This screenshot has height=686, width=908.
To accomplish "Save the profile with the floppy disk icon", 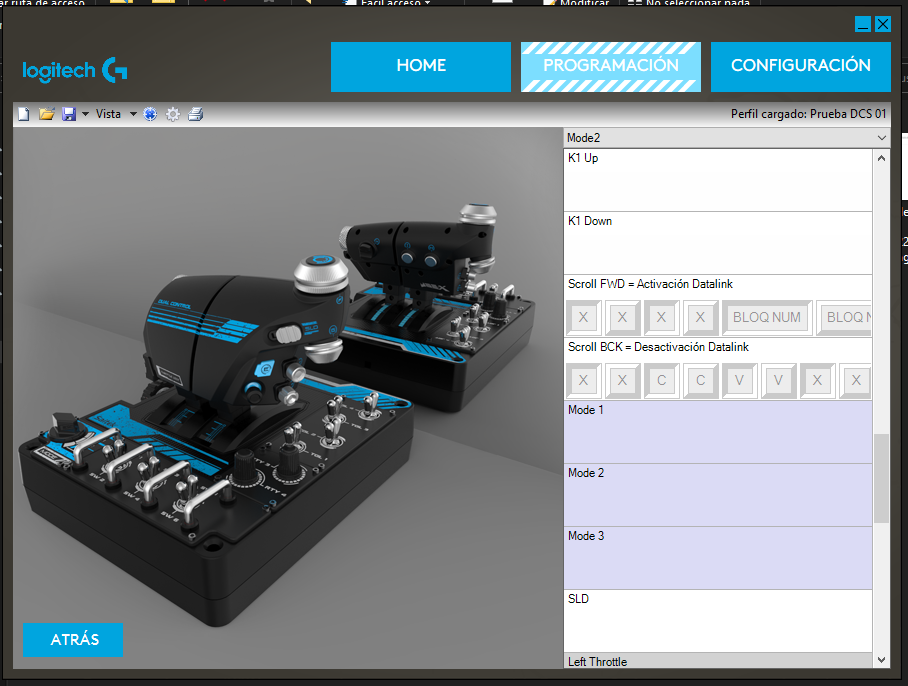I will coord(69,115).
